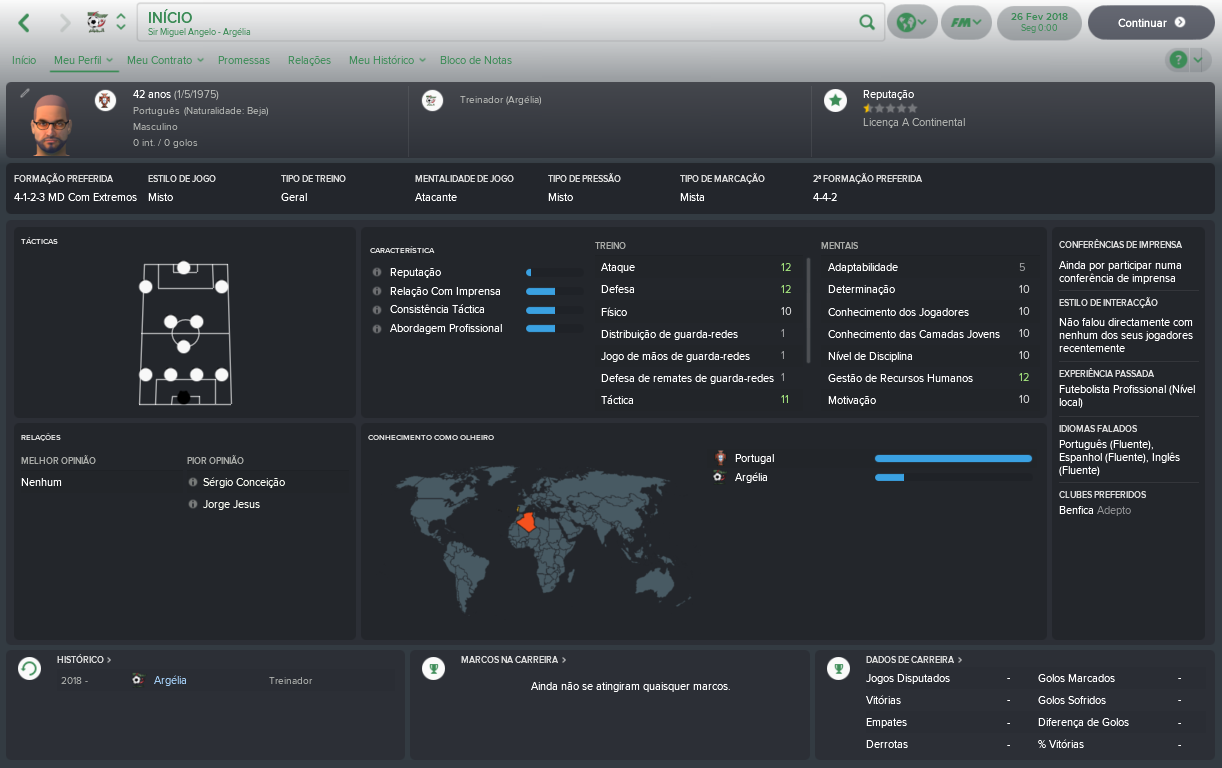Open the world globe menu
The height and width of the screenshot is (768, 1222).
tap(911, 22)
